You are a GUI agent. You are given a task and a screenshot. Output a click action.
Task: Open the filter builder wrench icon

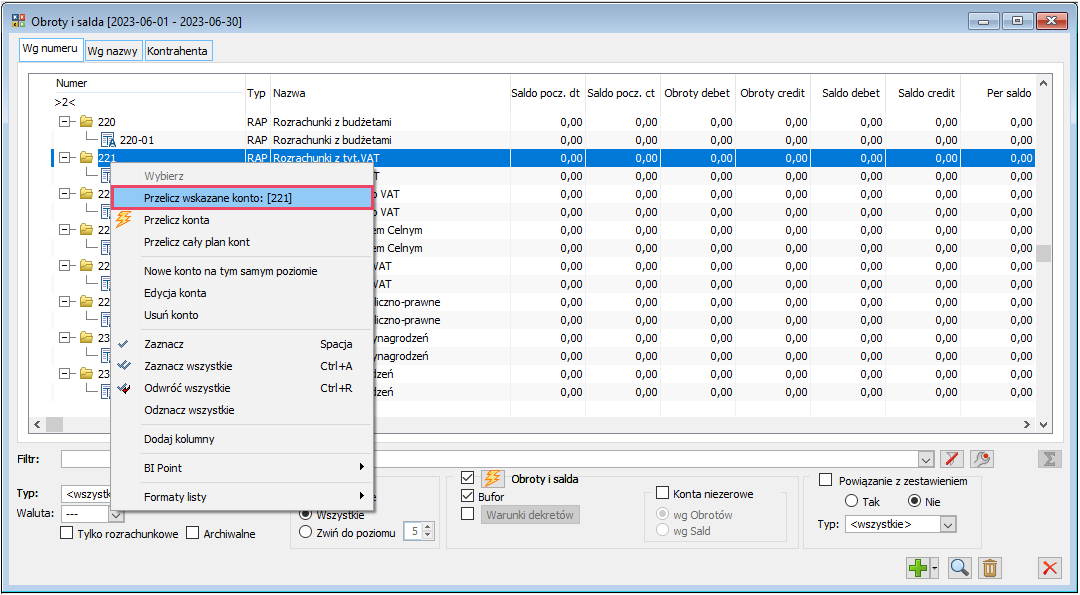point(982,459)
